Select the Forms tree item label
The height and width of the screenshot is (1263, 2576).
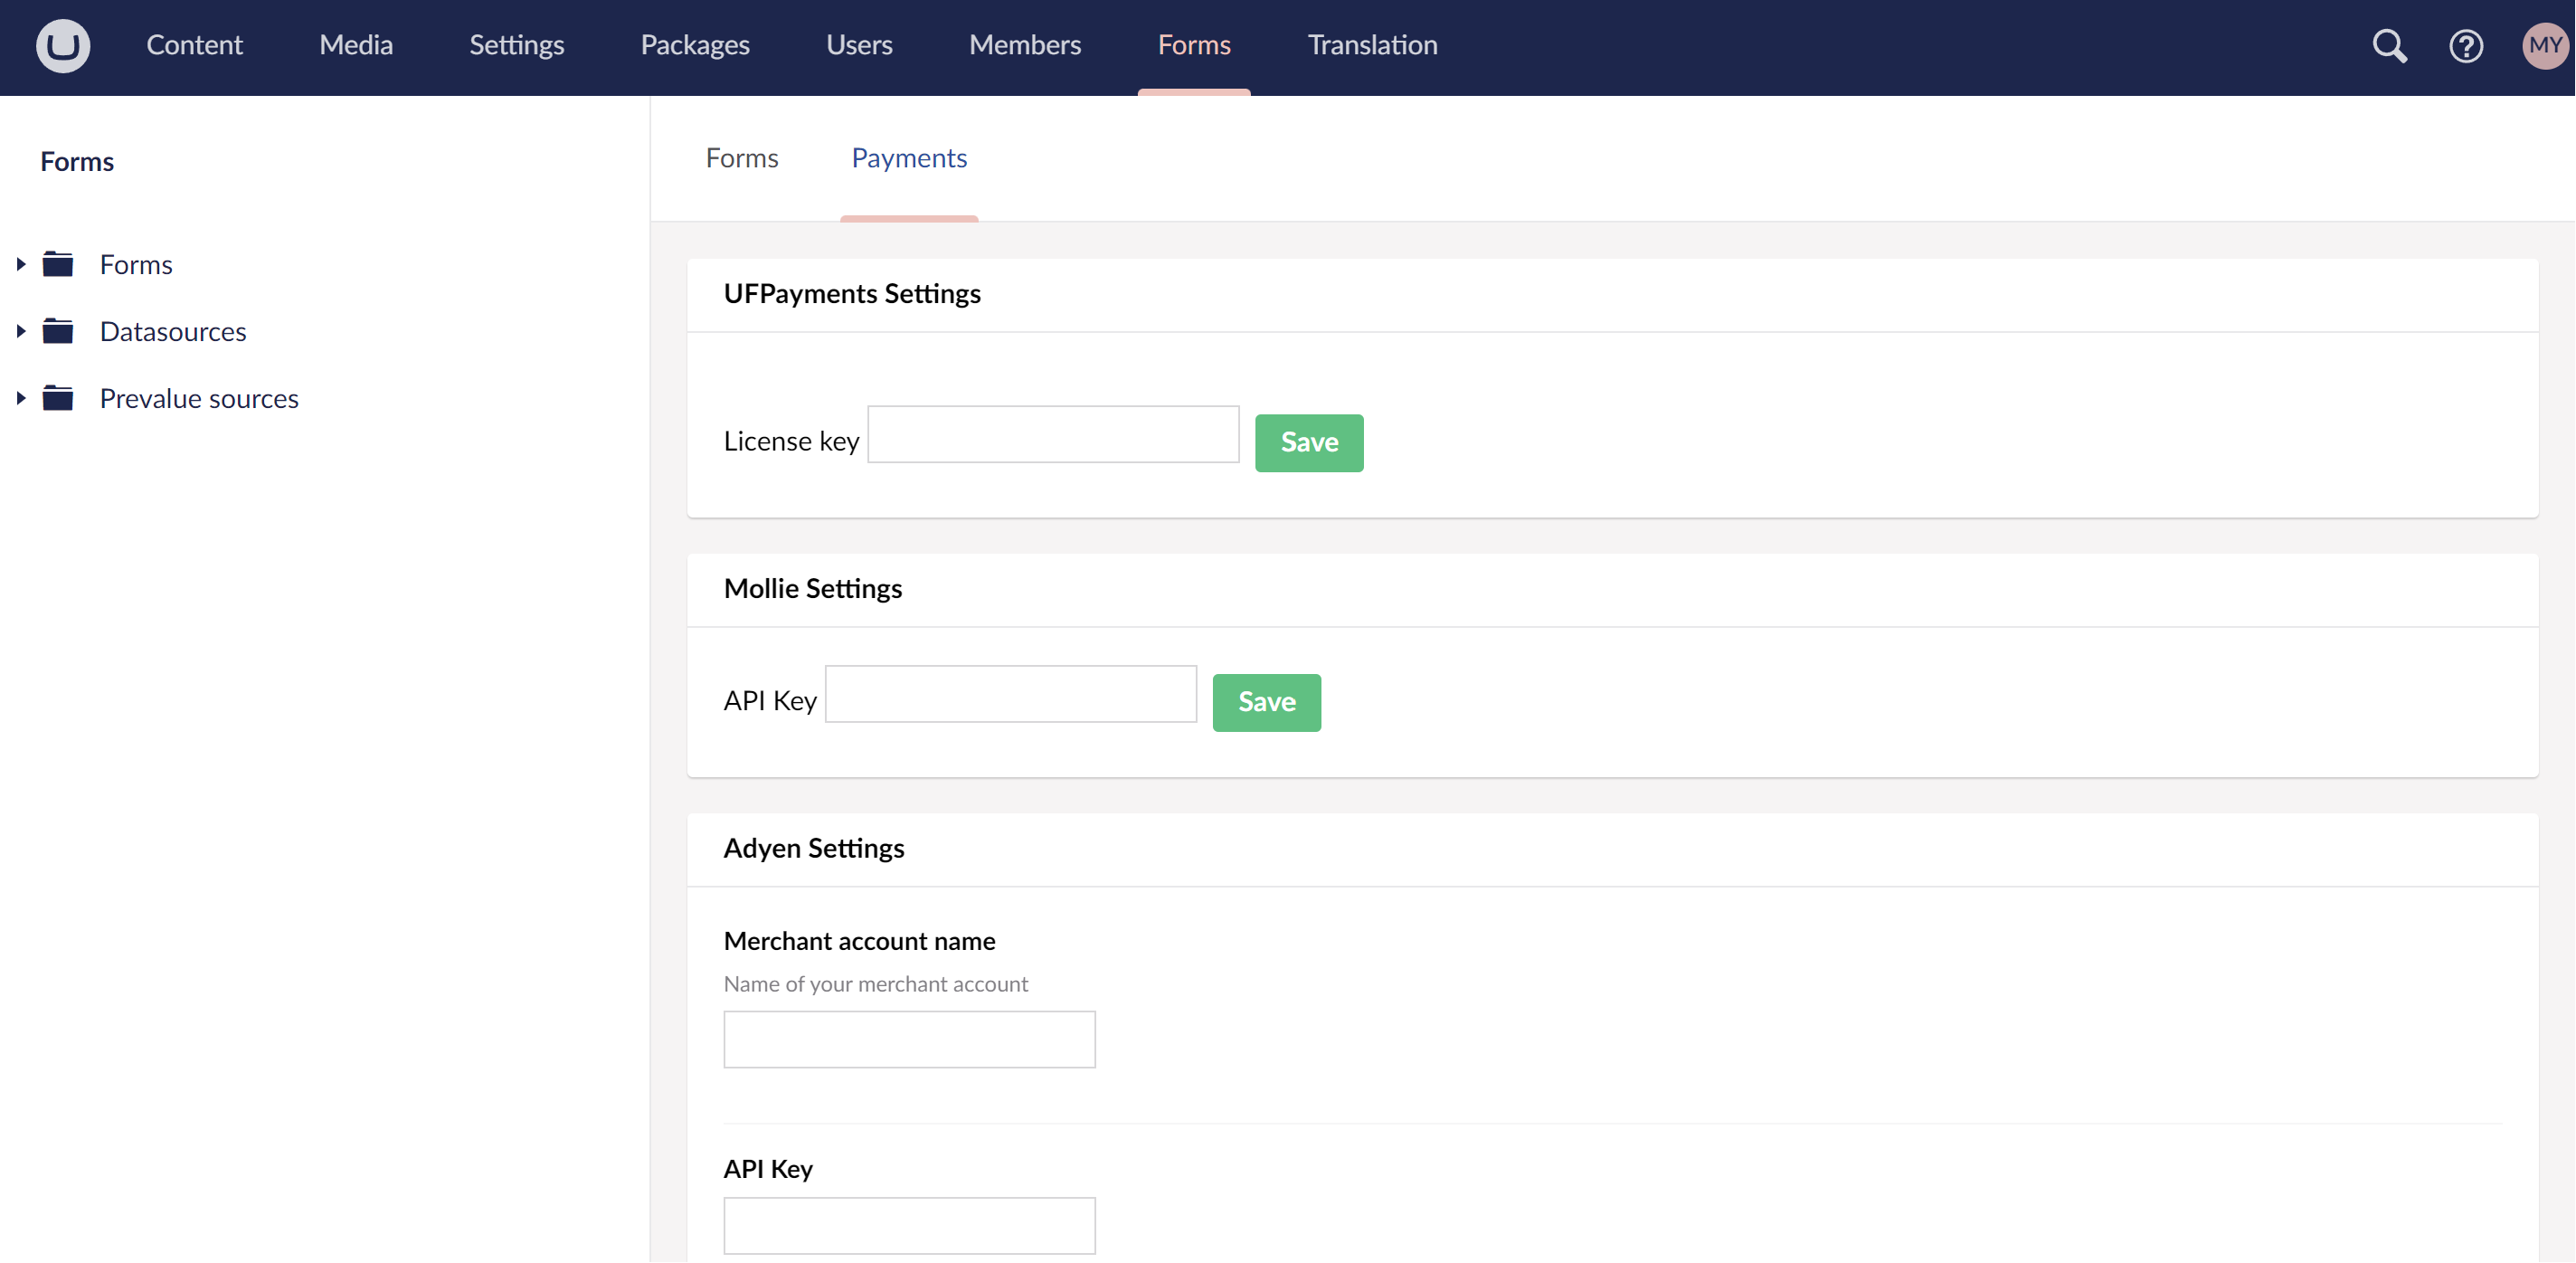pos(136,264)
